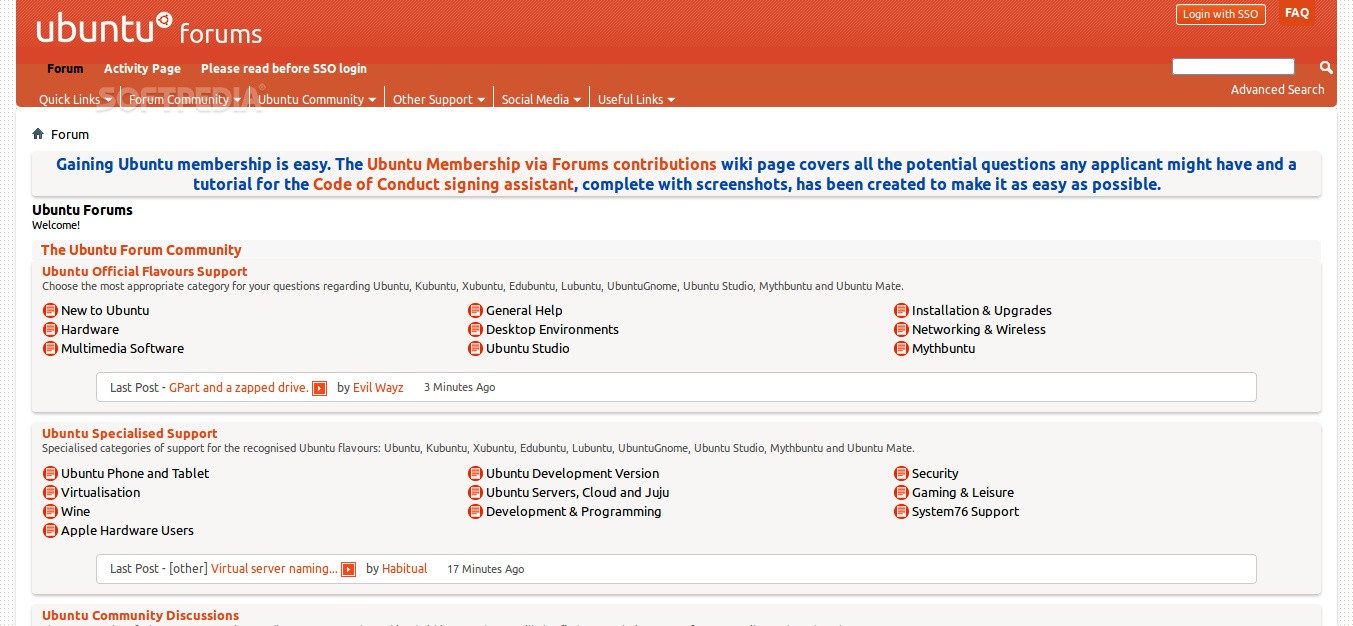This screenshot has height=626, width=1353.
Task: Click forum icon beside Ubuntu Phone and Tablet
Action: 50,473
